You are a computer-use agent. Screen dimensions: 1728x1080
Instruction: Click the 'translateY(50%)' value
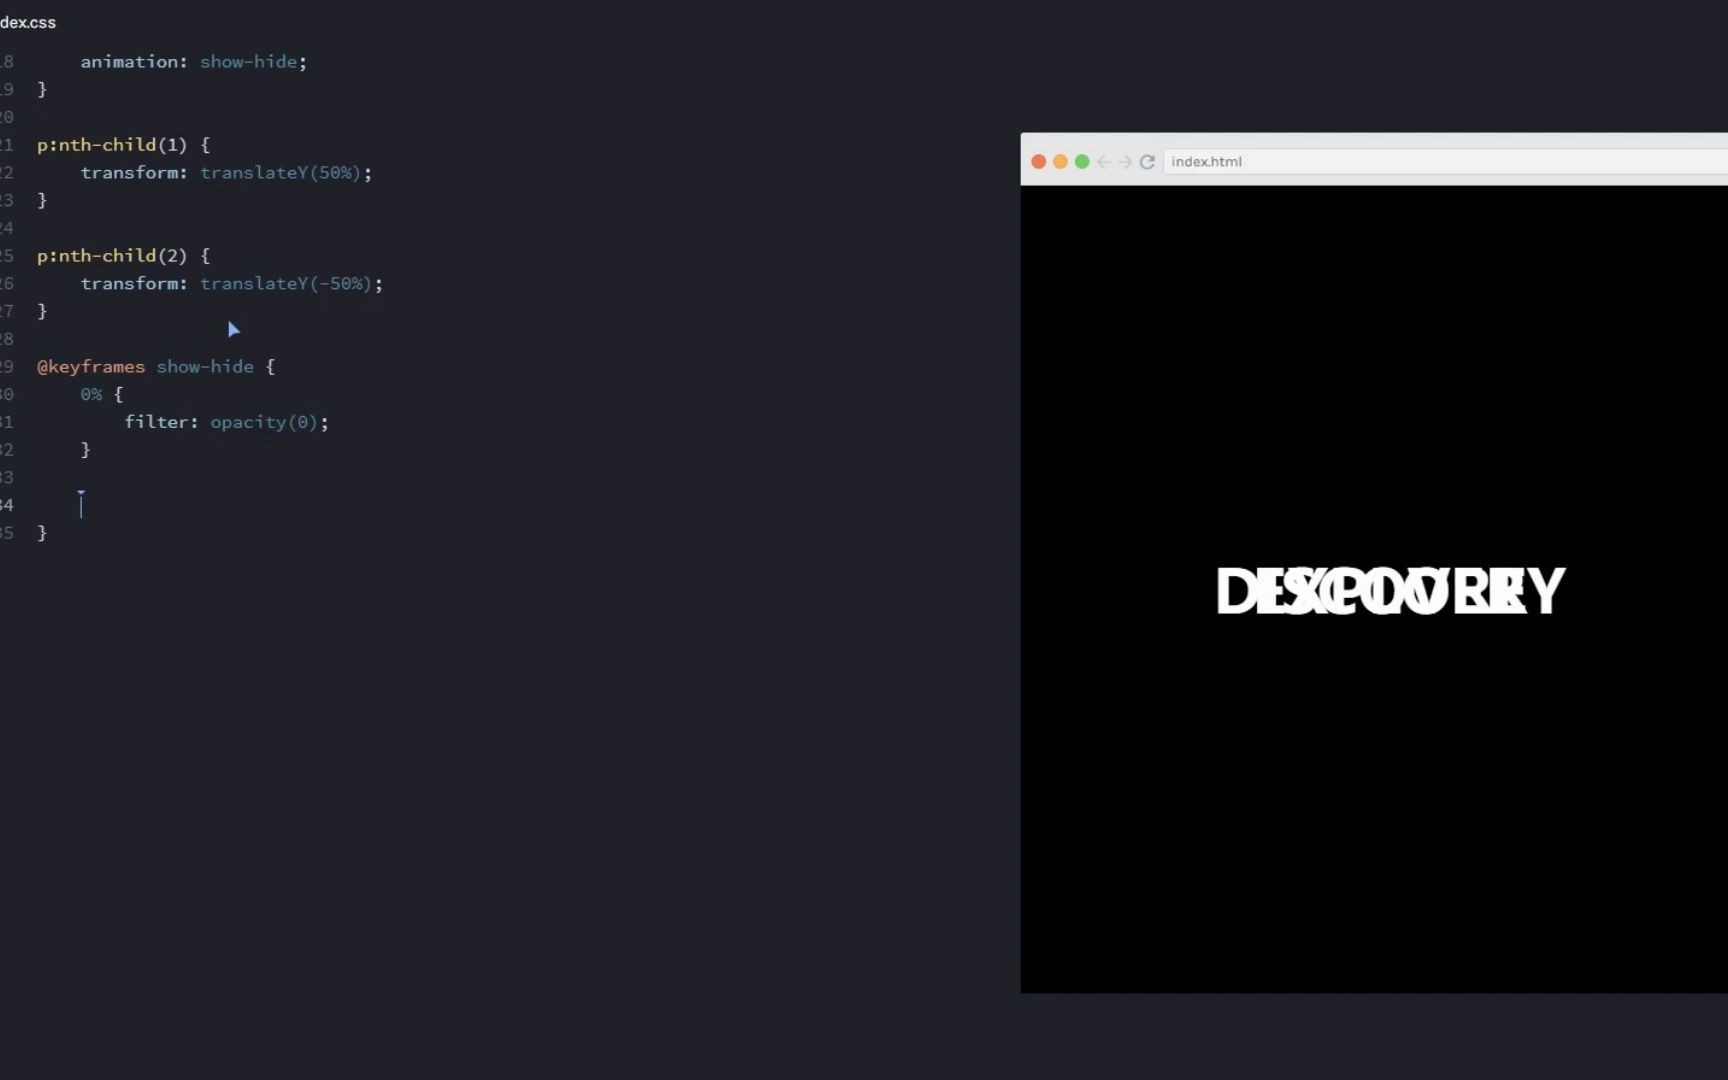click(x=280, y=173)
